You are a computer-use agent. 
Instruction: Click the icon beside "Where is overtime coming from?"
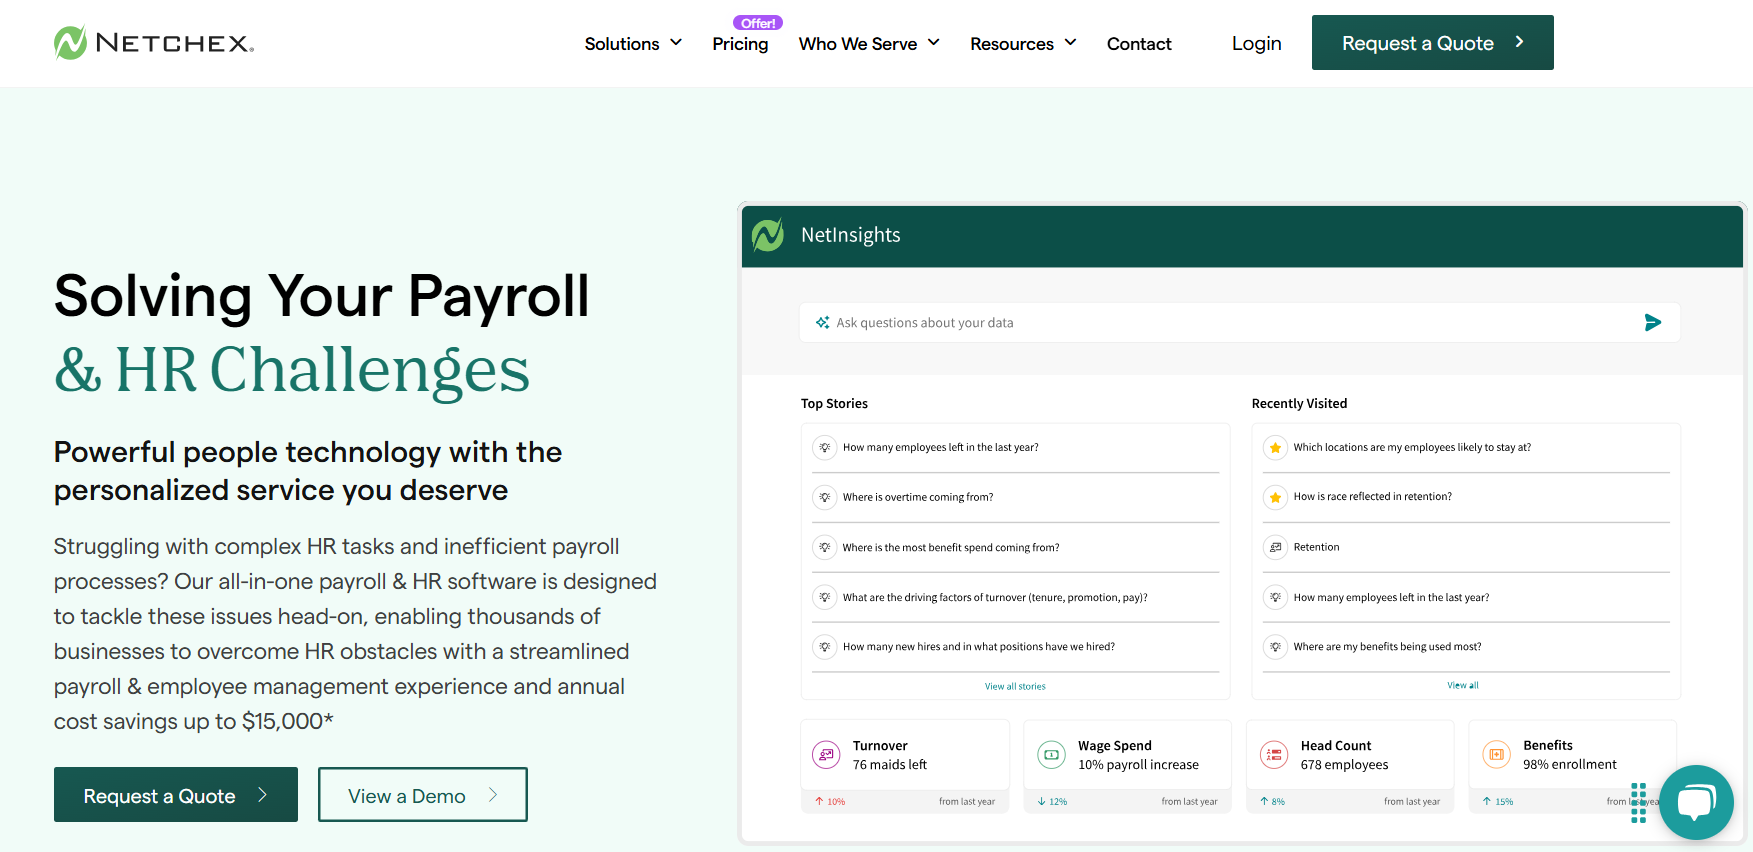(825, 497)
